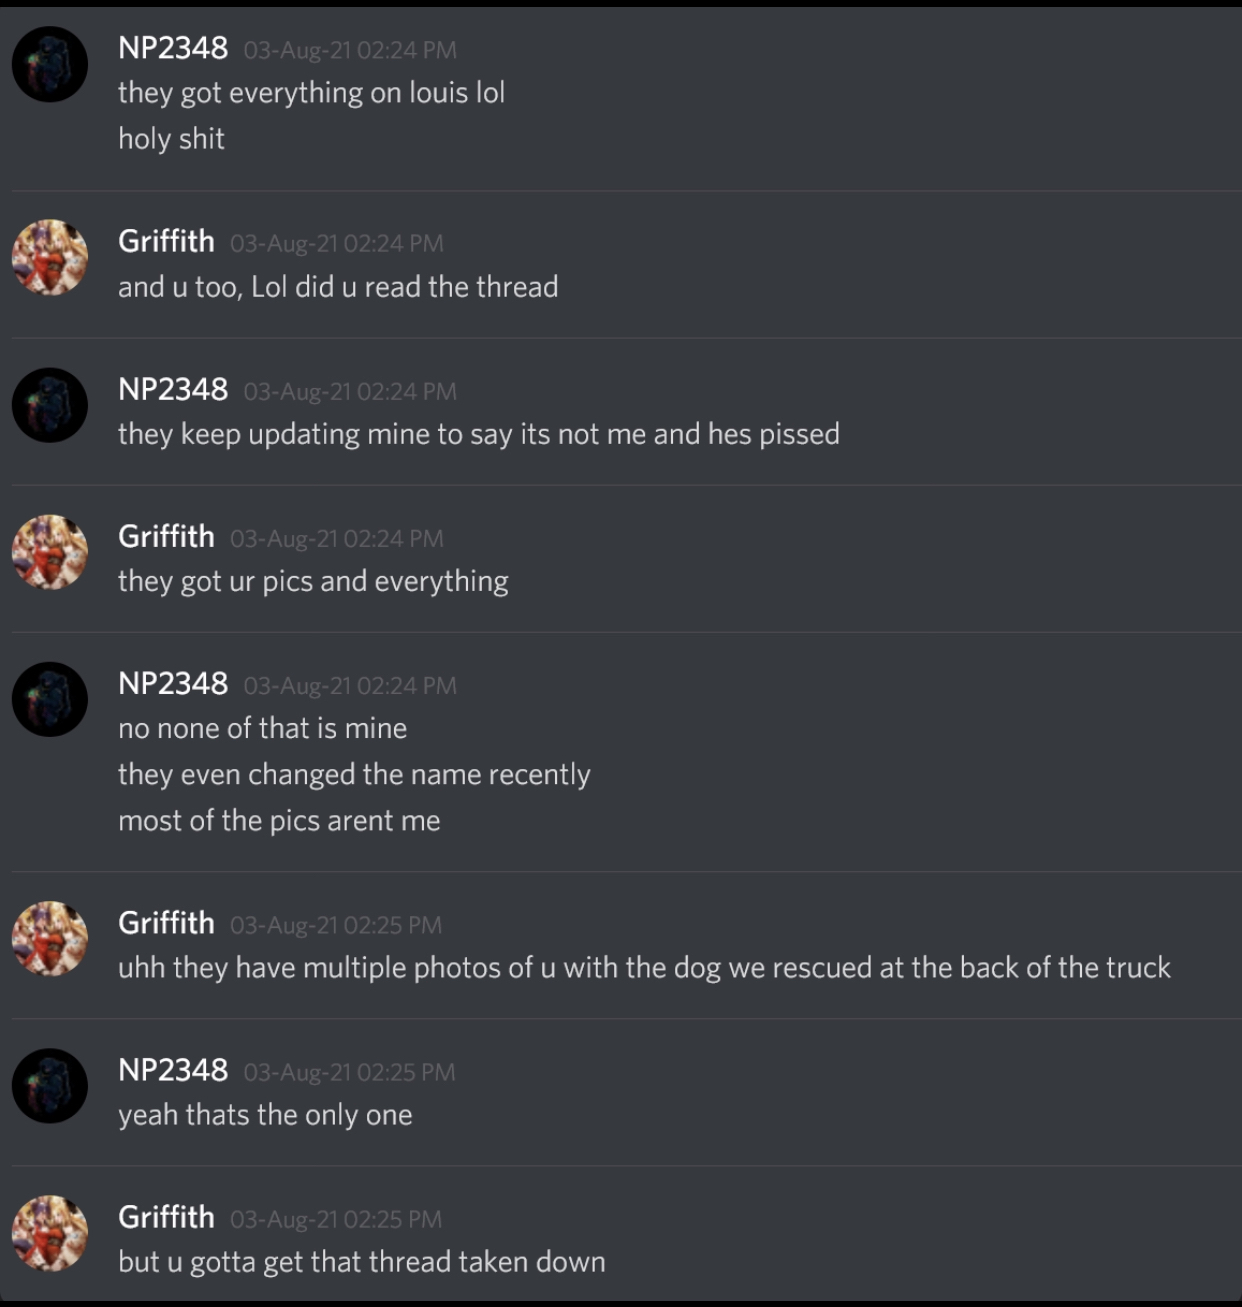Click Griffith's avatar by 'they got ur pics'

pos(50,552)
